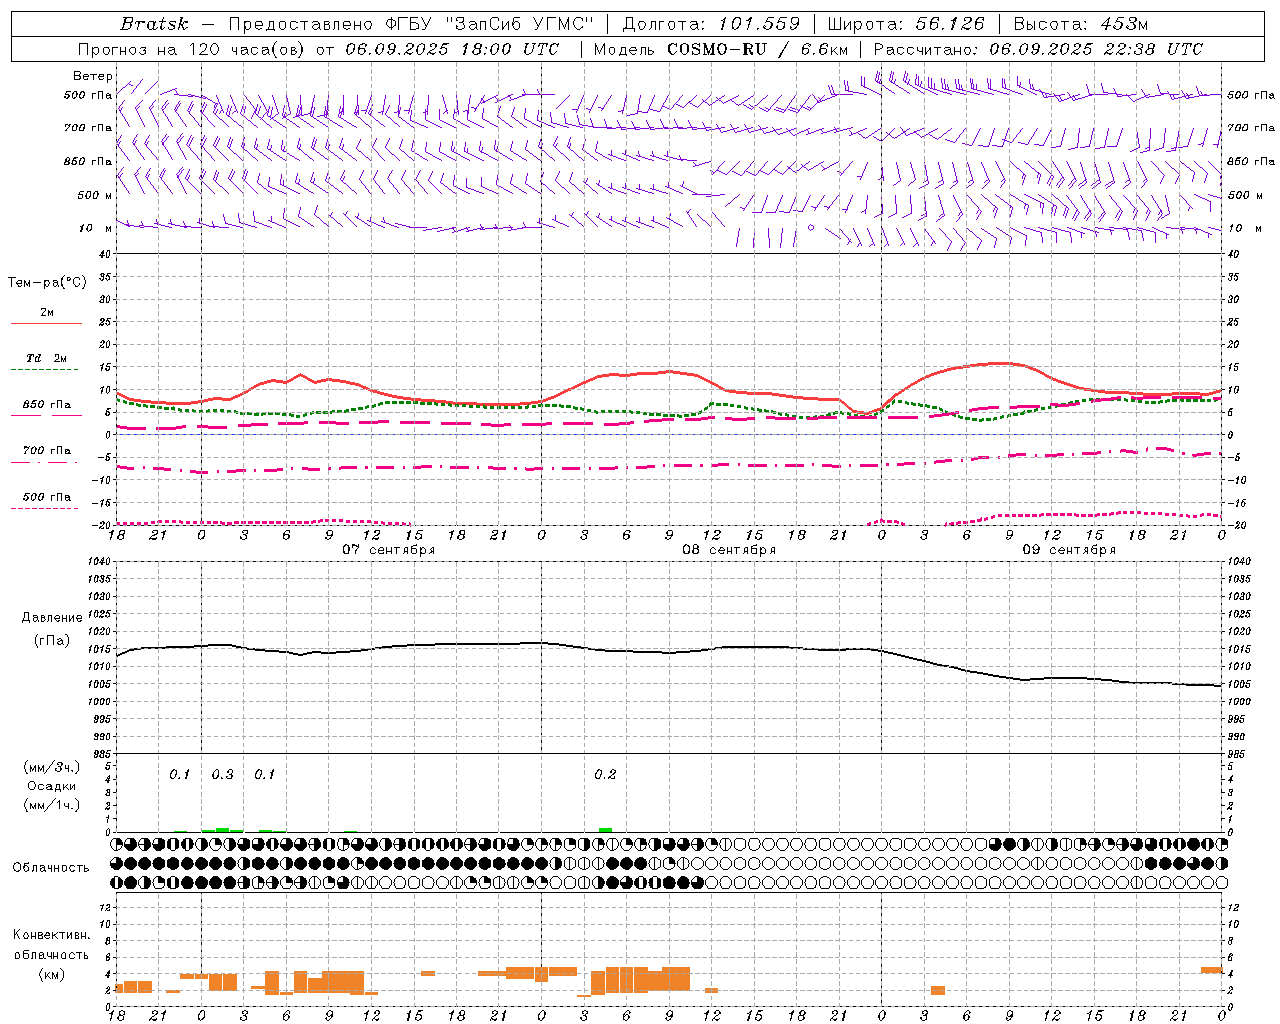Screen dimensions: 1280x1024
Task: Click the 'Осадки' precipitation label
Action: 52,786
